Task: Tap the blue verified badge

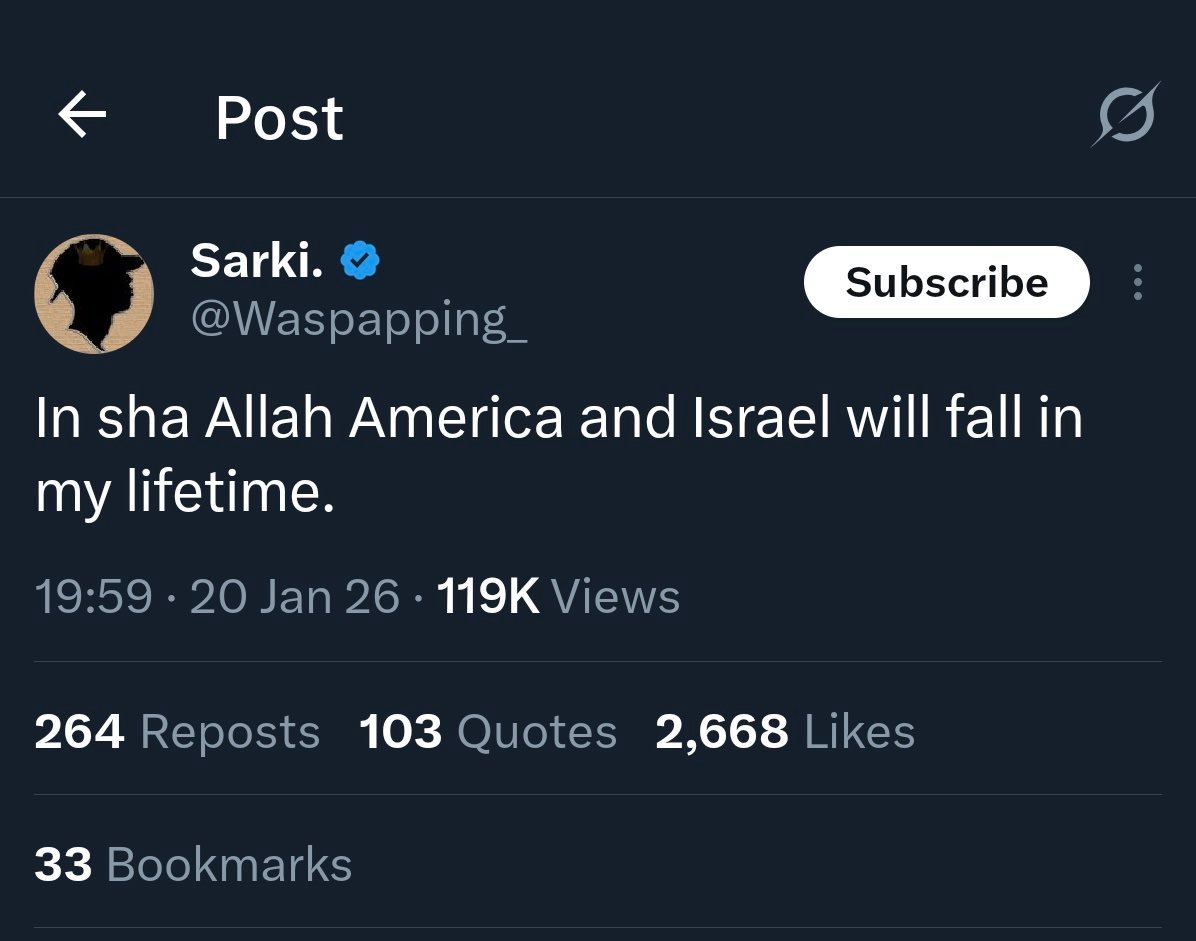Action: pos(360,262)
